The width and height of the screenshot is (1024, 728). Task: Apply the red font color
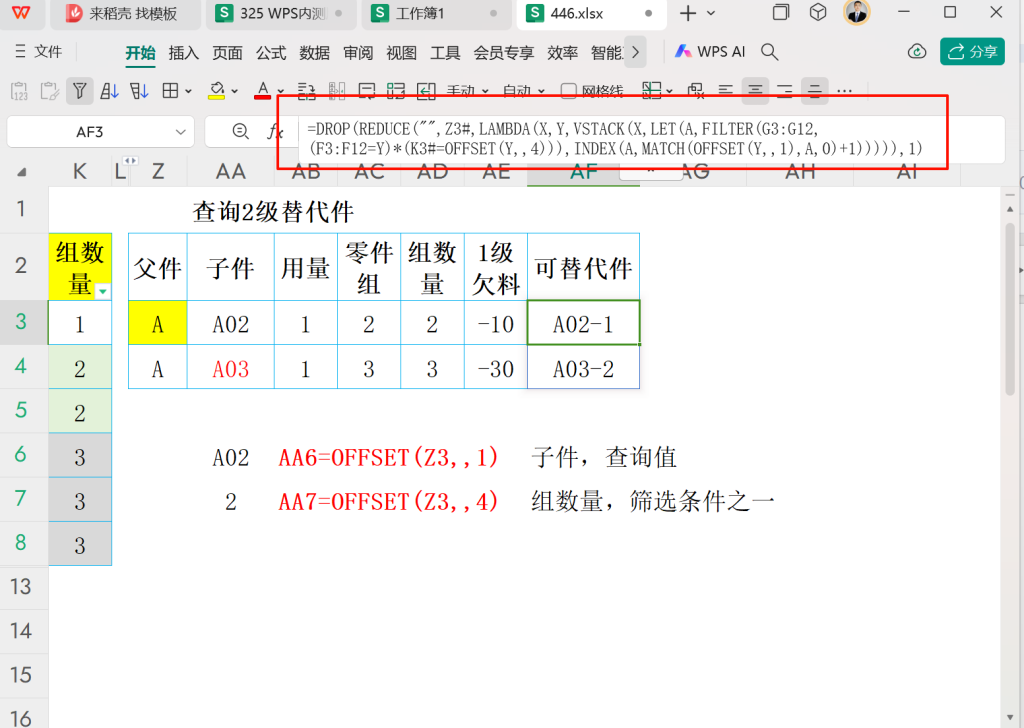click(x=263, y=91)
